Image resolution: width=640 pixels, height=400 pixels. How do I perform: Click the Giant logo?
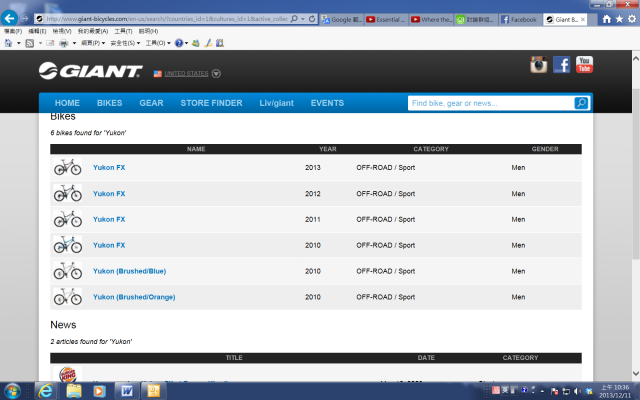coord(91,71)
